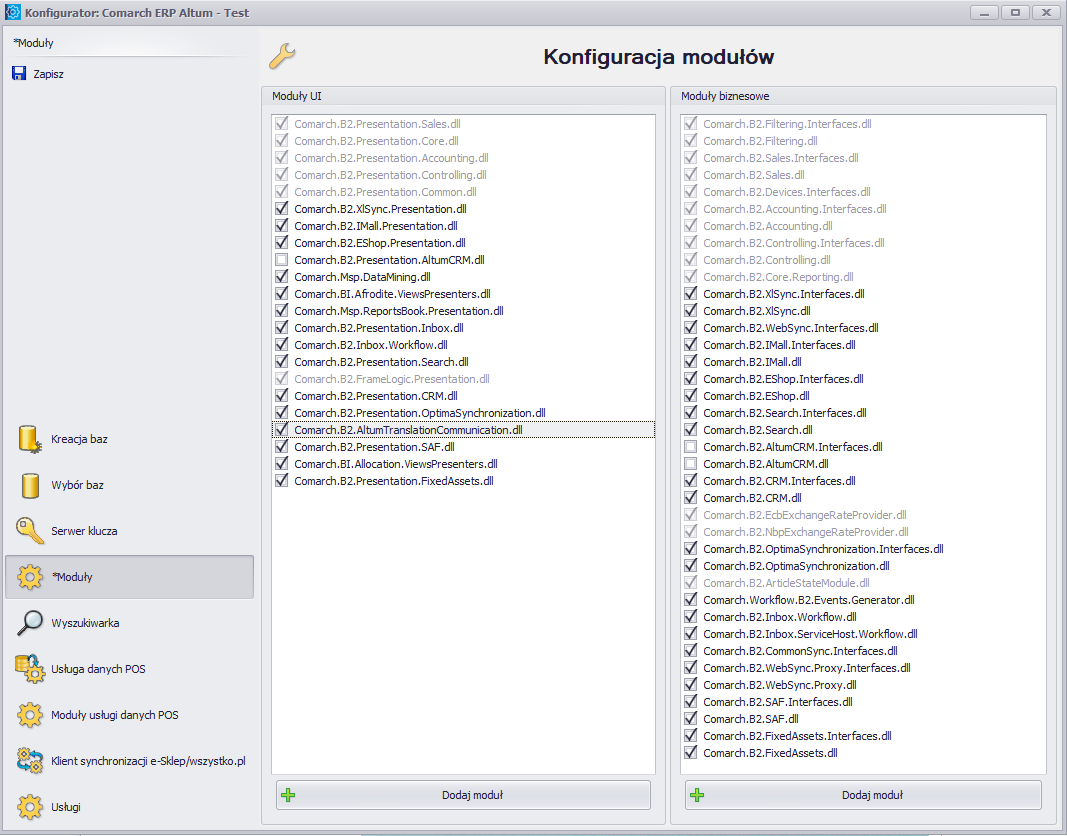Select Comarch.B2.SAF.Interfaces.dll text
1067x836 pixels.
coord(778,701)
